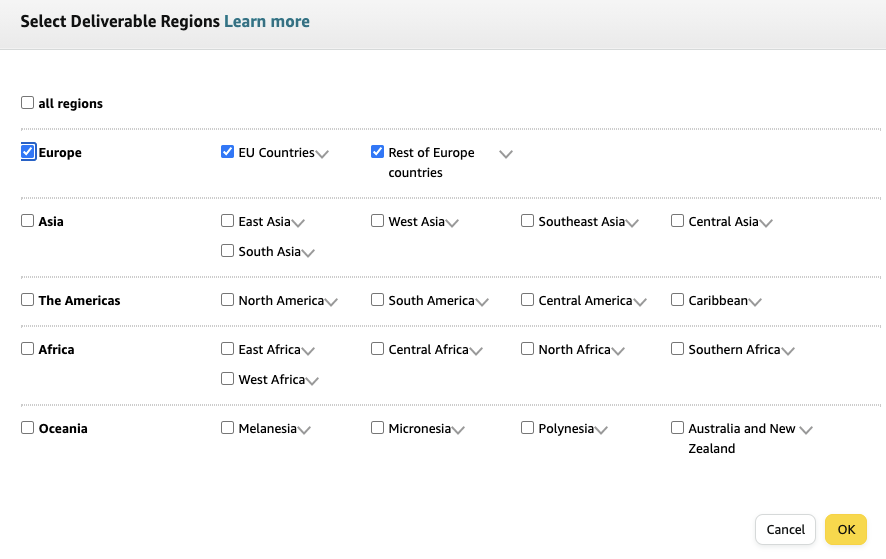886x559 pixels.
Task: Expand the Polynesia chevron arrow
Action: click(x=601, y=430)
